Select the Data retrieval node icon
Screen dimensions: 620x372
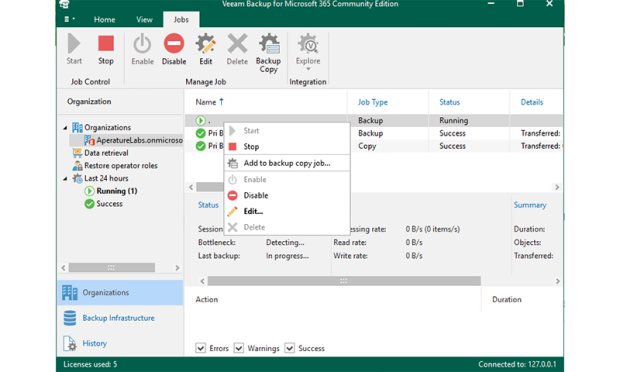tap(77, 153)
